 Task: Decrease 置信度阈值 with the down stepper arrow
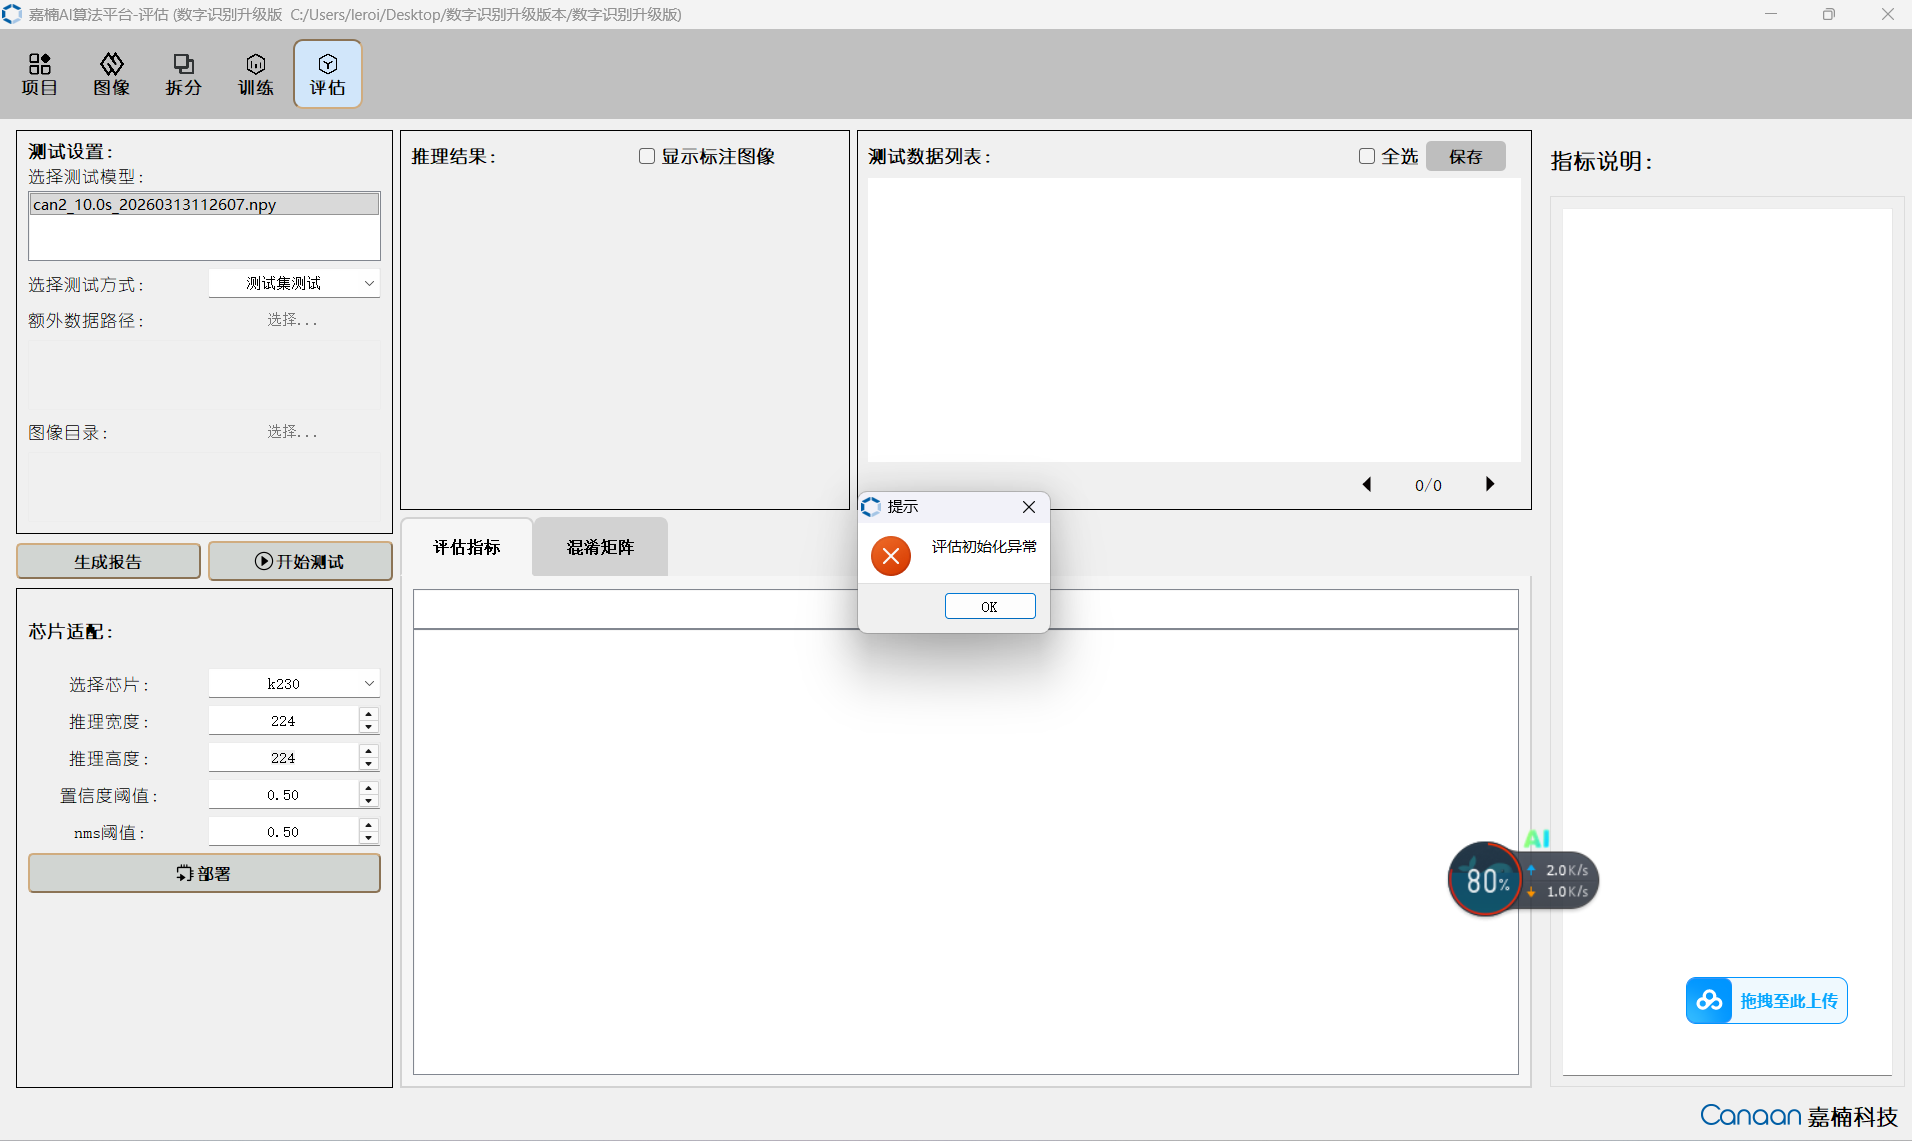pyautogui.click(x=369, y=801)
